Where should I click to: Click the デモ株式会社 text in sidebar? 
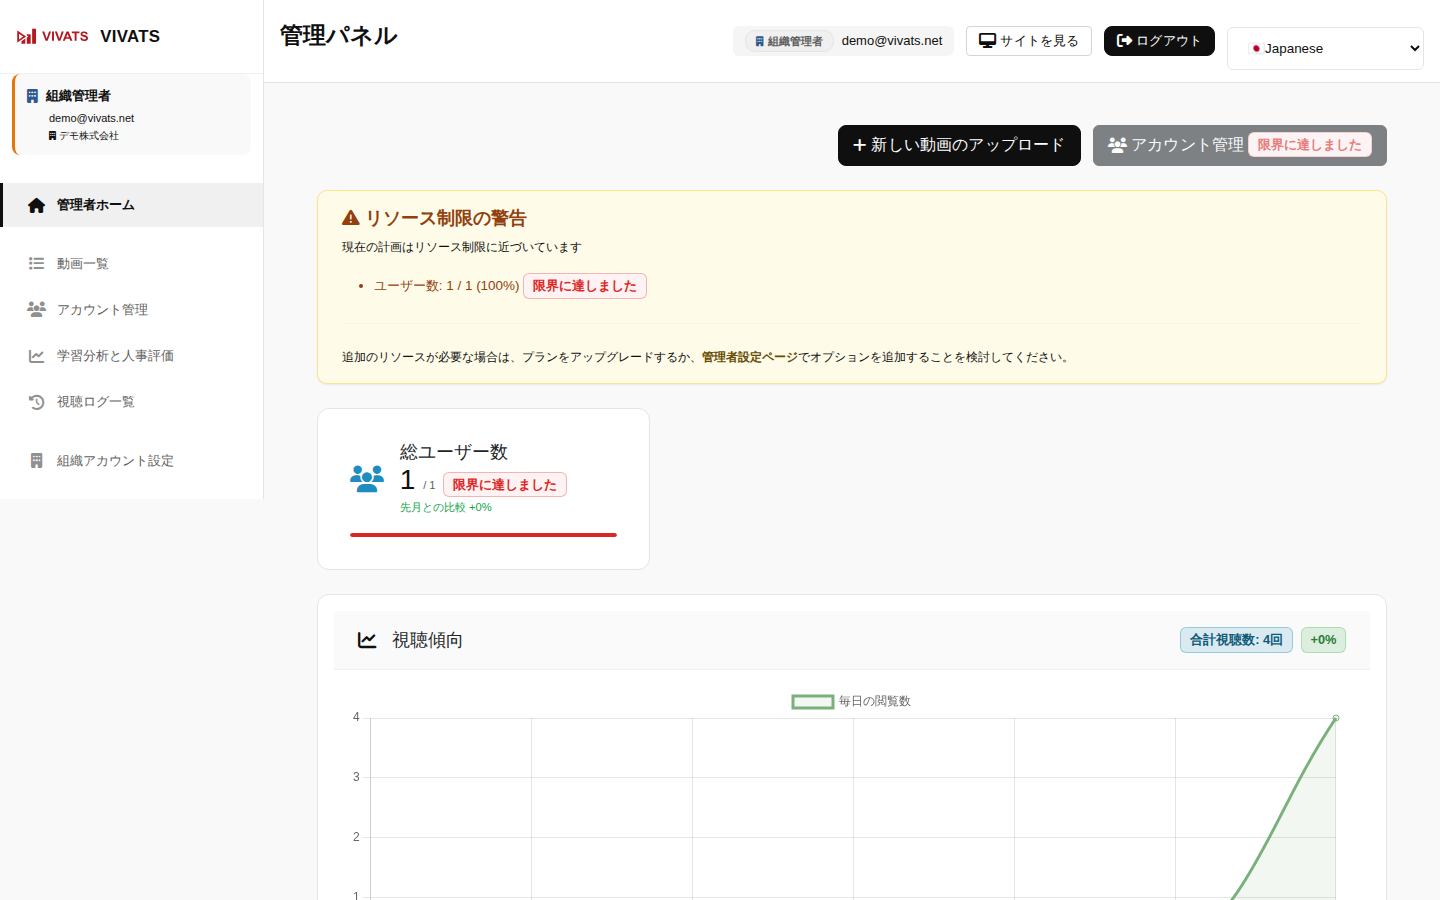click(x=89, y=136)
